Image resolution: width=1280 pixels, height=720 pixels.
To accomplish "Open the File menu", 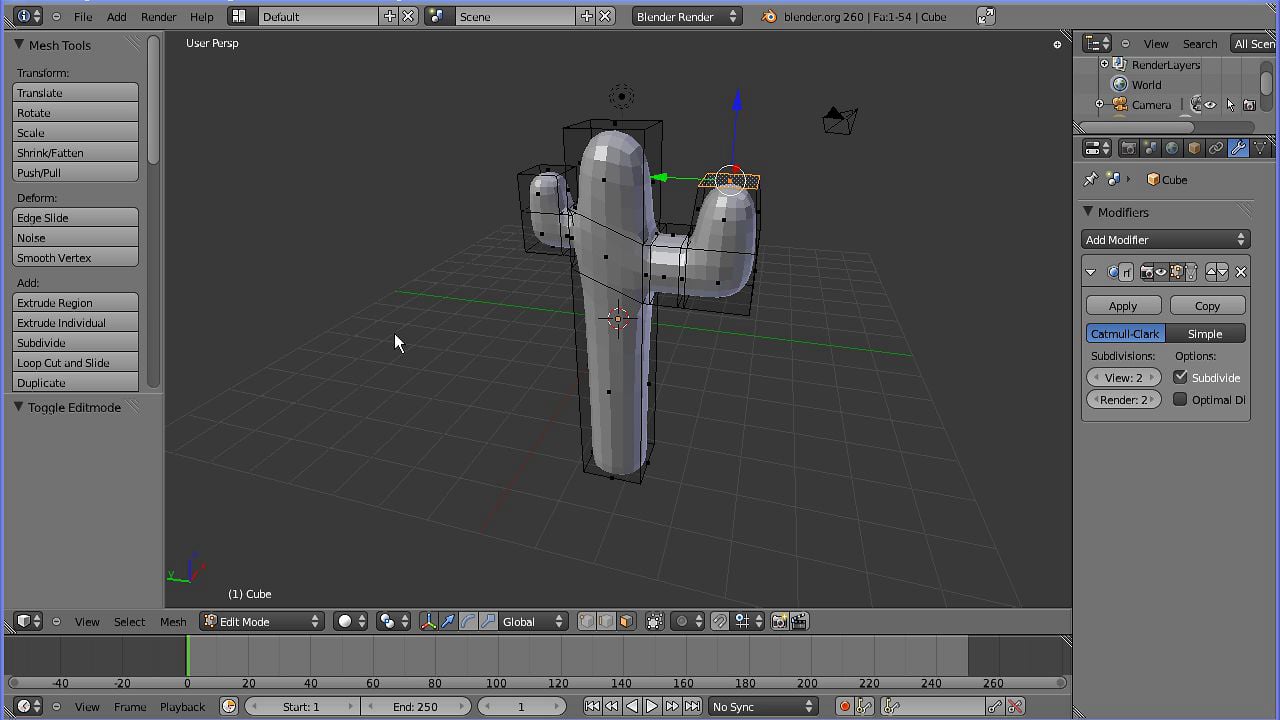I will click(x=83, y=16).
